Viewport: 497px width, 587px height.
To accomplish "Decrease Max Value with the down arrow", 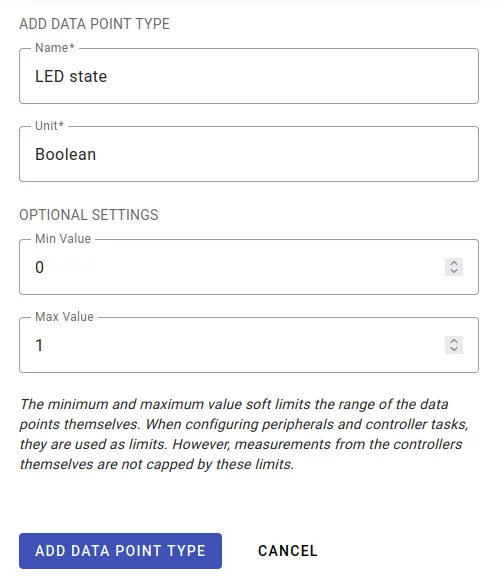I will pos(454,349).
